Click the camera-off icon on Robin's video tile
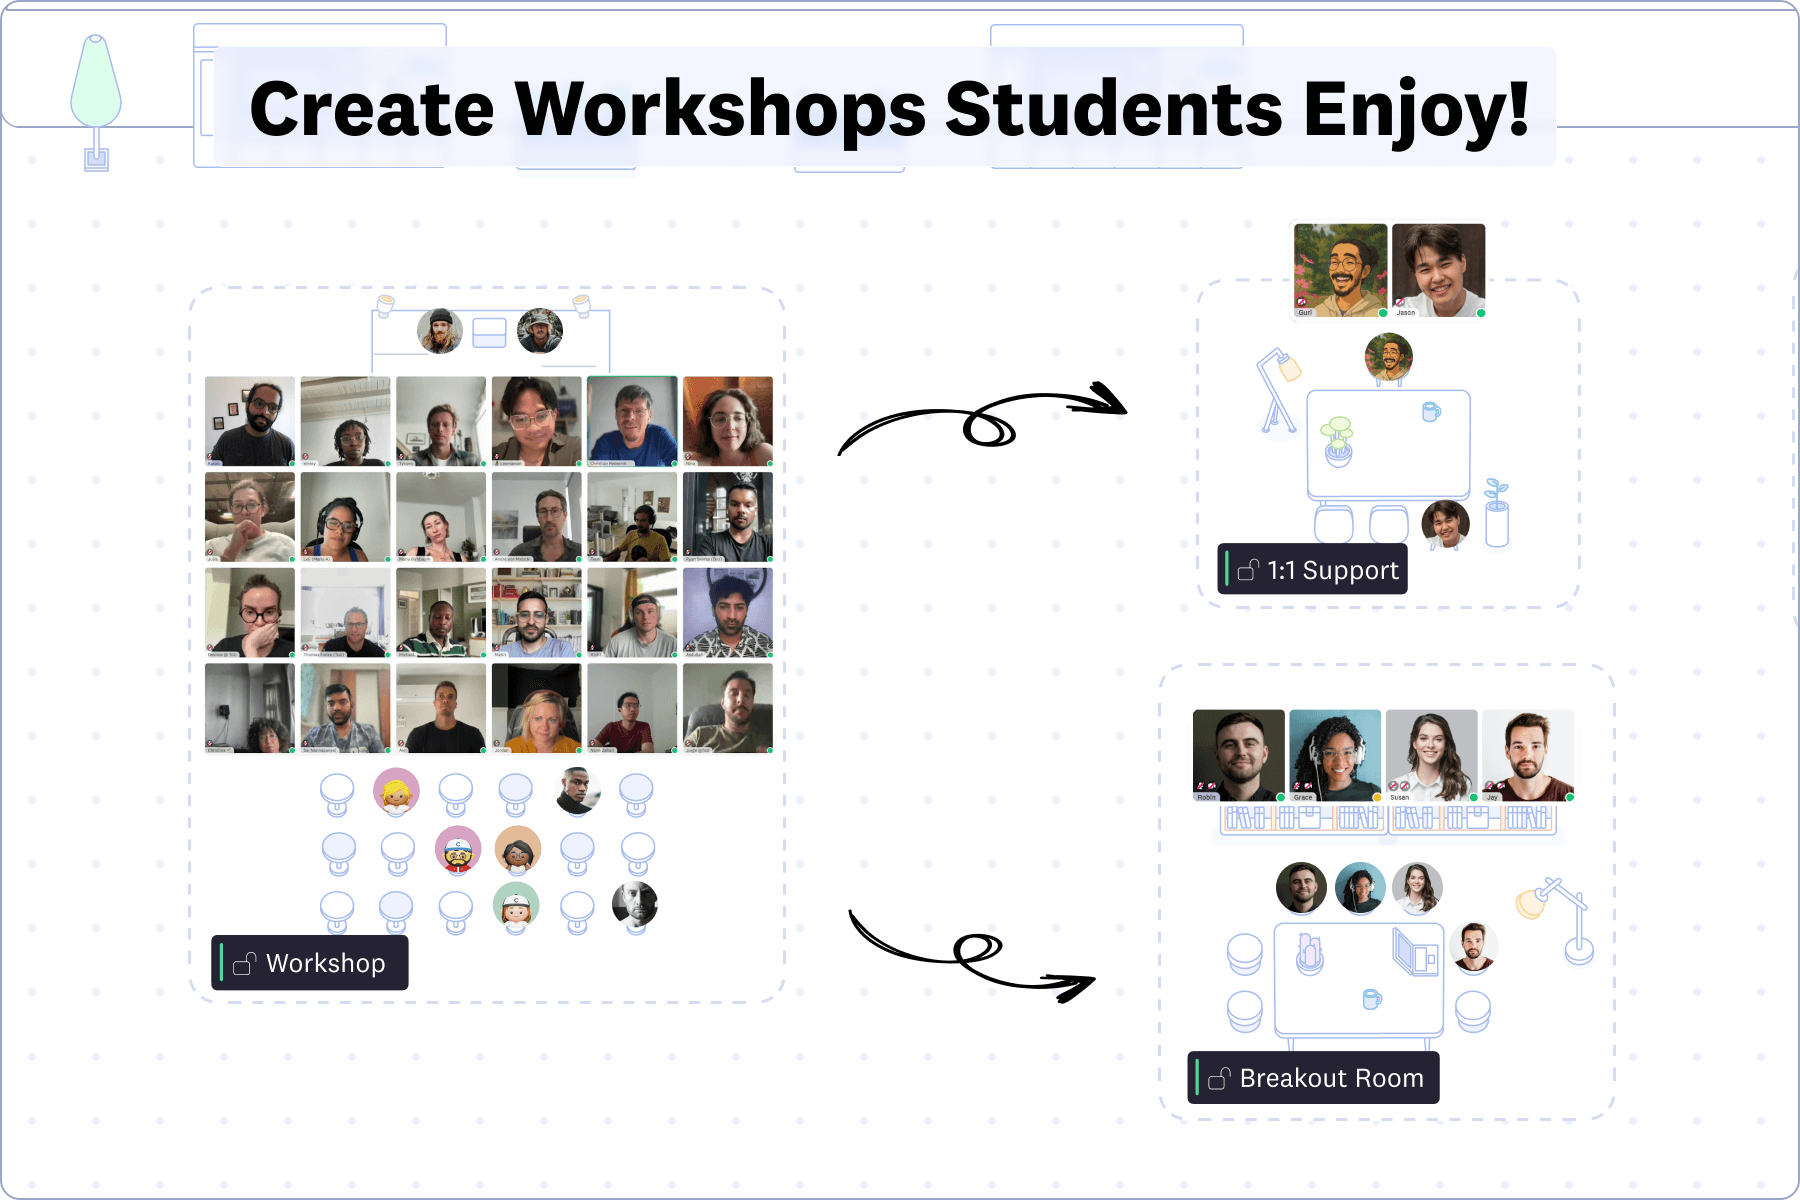Viewport: 1800px width, 1200px height. click(1211, 785)
